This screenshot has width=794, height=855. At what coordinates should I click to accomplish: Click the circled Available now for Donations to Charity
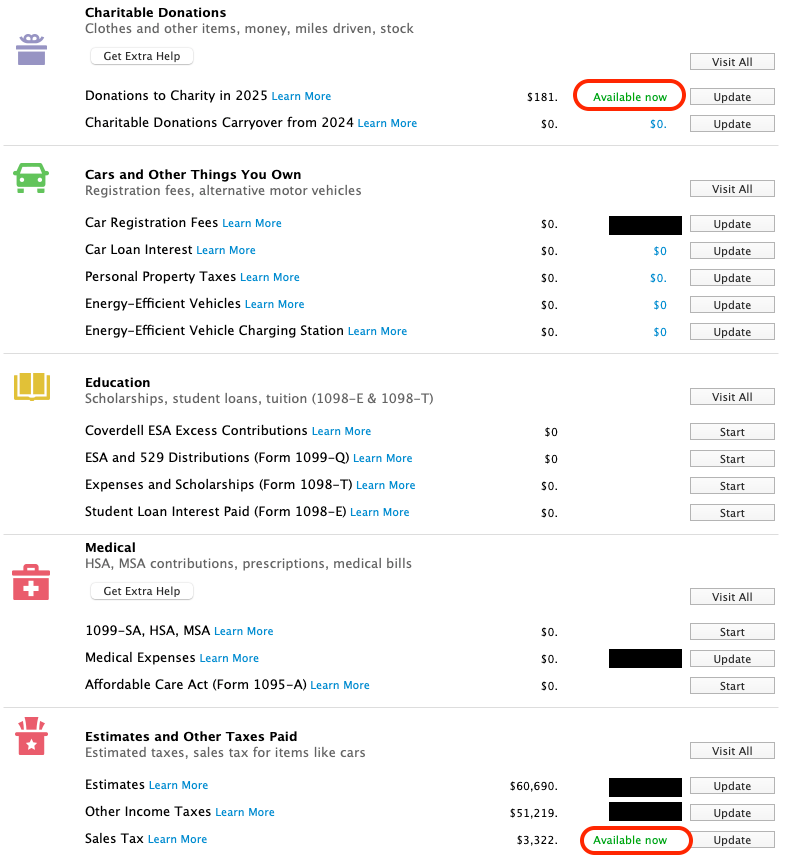(629, 96)
